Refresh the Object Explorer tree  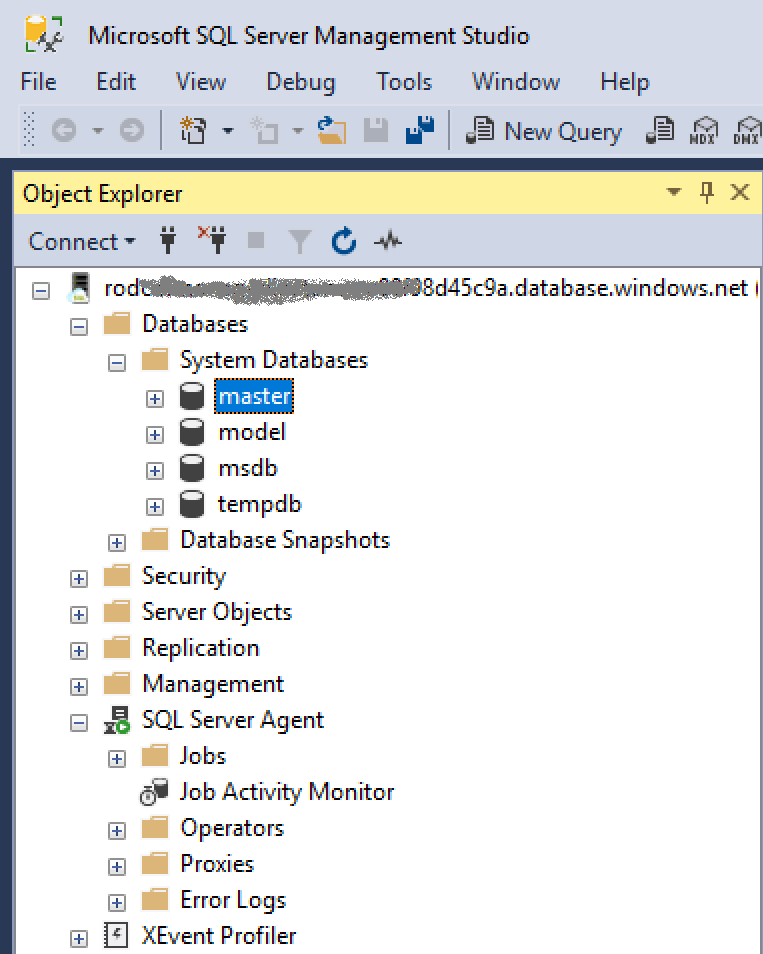click(x=343, y=241)
